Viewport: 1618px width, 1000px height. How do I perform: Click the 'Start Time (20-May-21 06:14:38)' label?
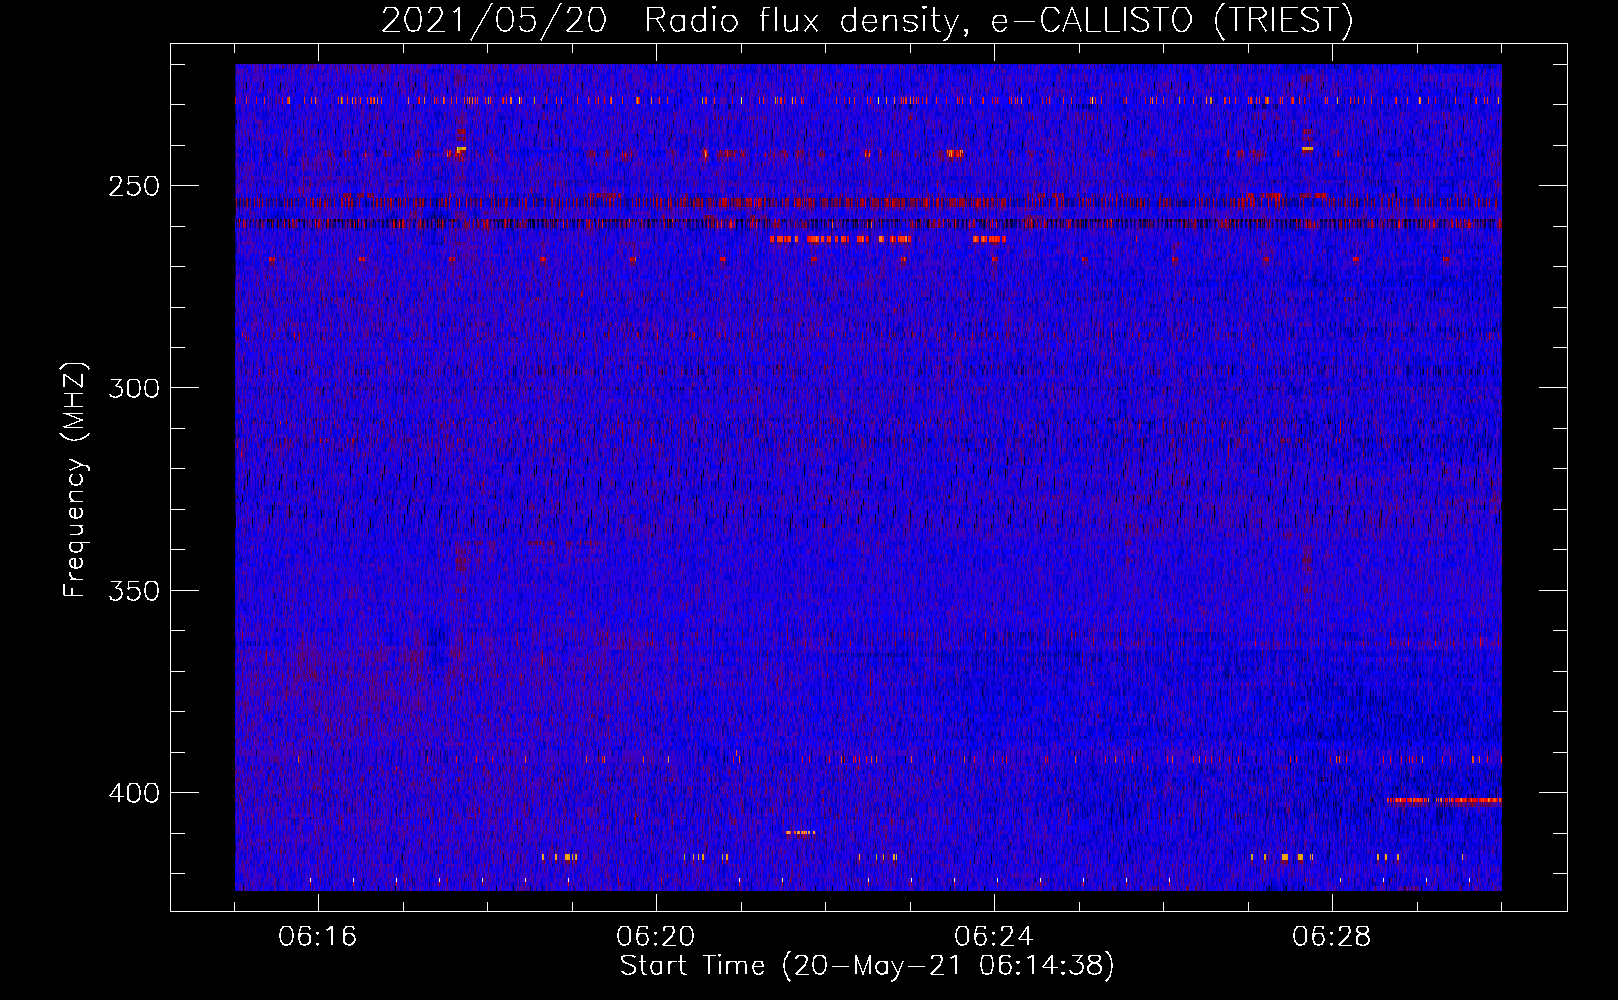point(867,966)
